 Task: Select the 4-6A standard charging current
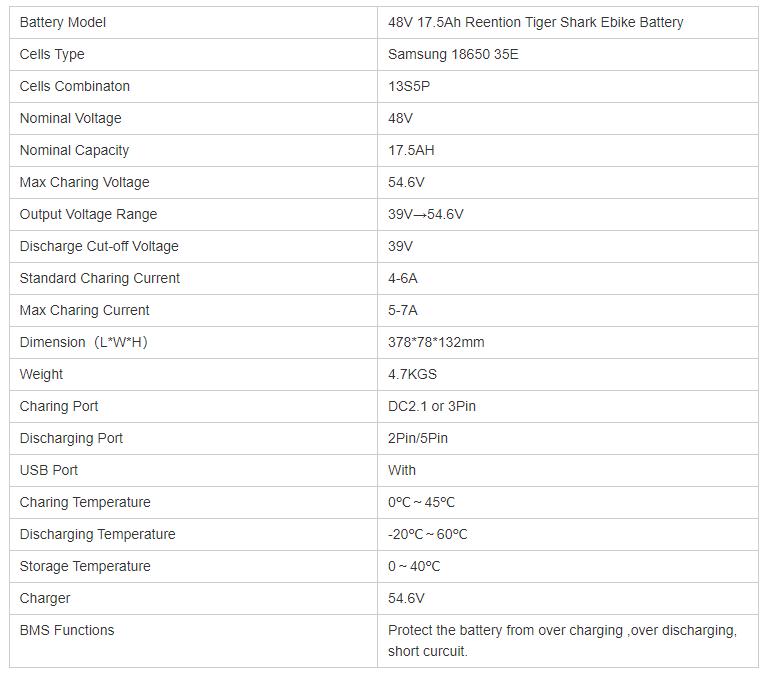tap(403, 278)
